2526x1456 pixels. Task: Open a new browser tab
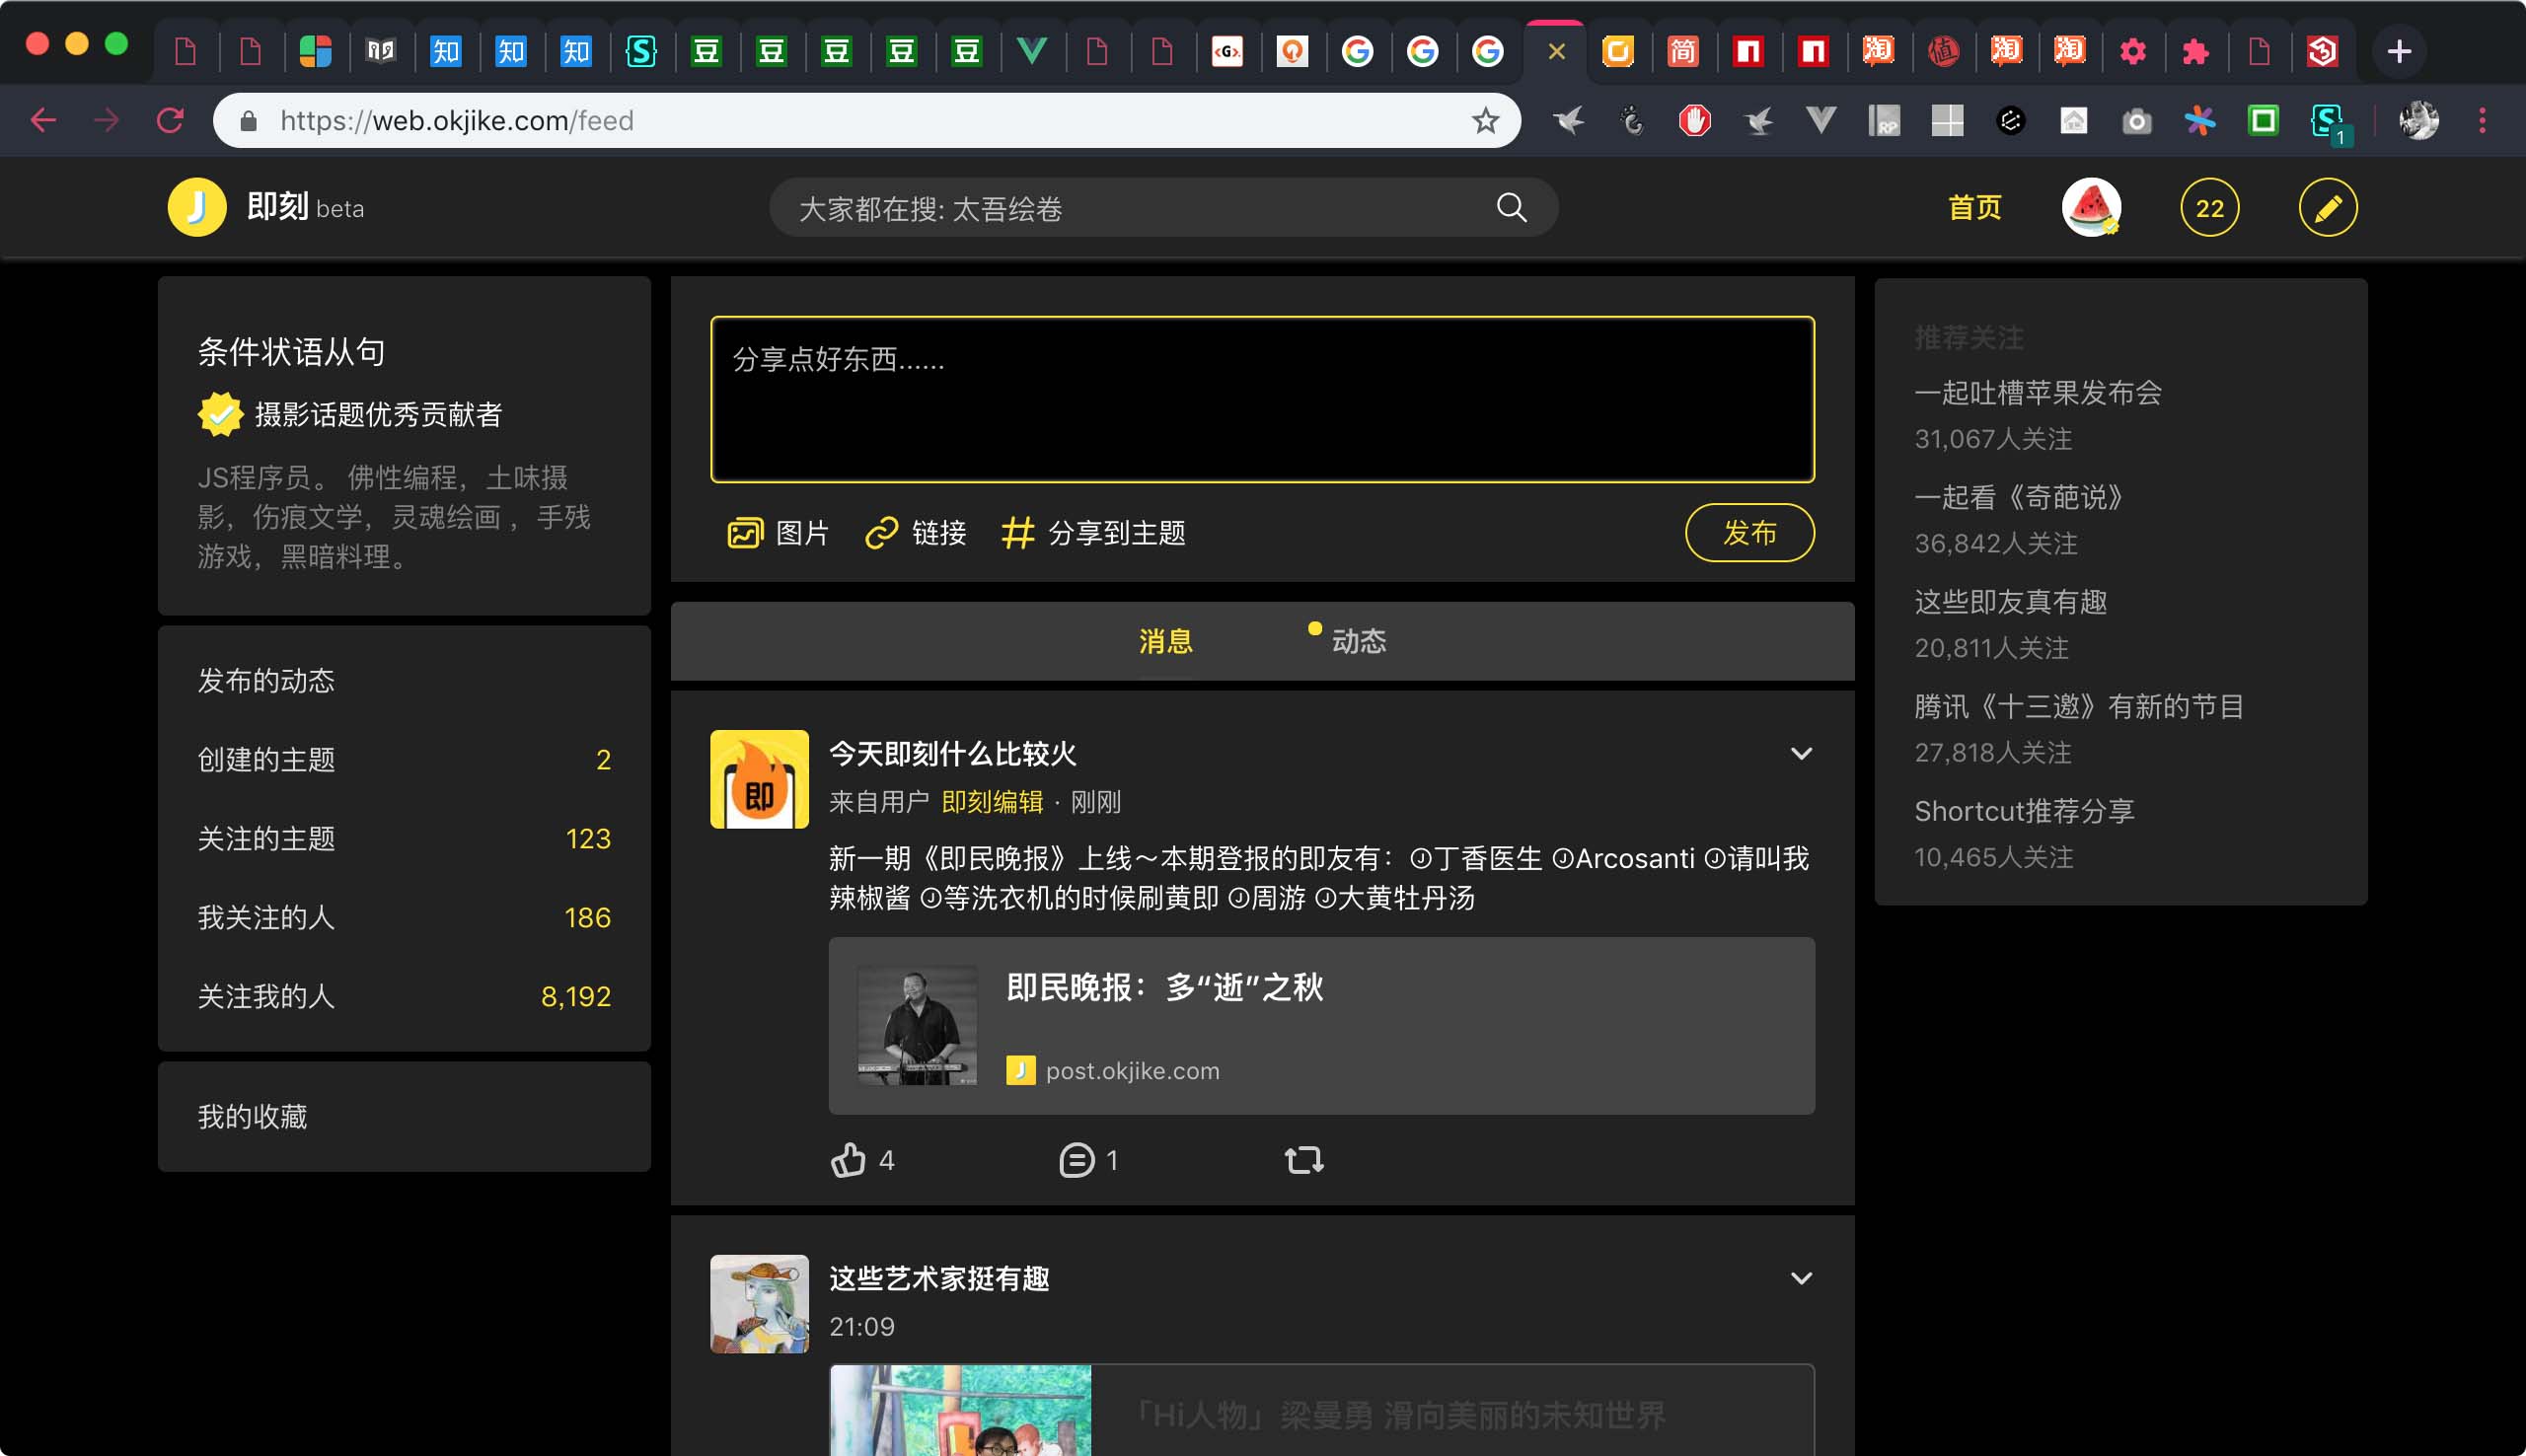click(x=2399, y=51)
